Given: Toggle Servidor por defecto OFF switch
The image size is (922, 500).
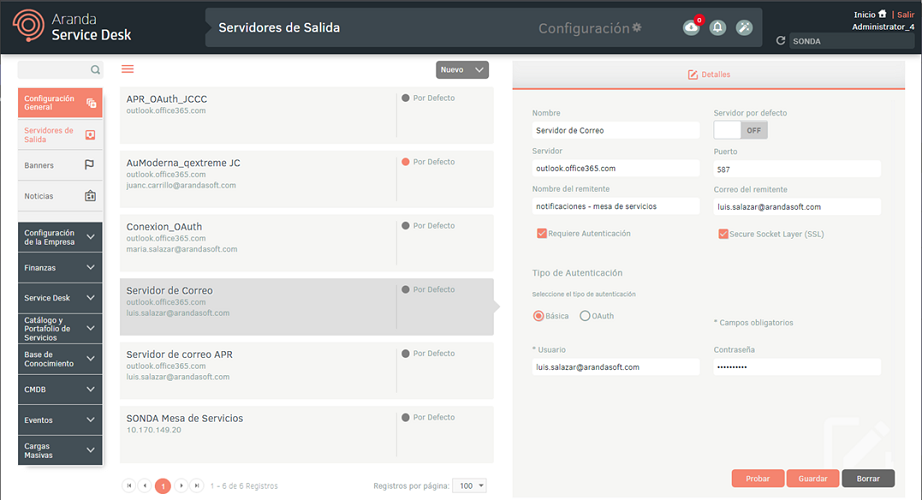Looking at the screenshot, I should click(x=740, y=130).
